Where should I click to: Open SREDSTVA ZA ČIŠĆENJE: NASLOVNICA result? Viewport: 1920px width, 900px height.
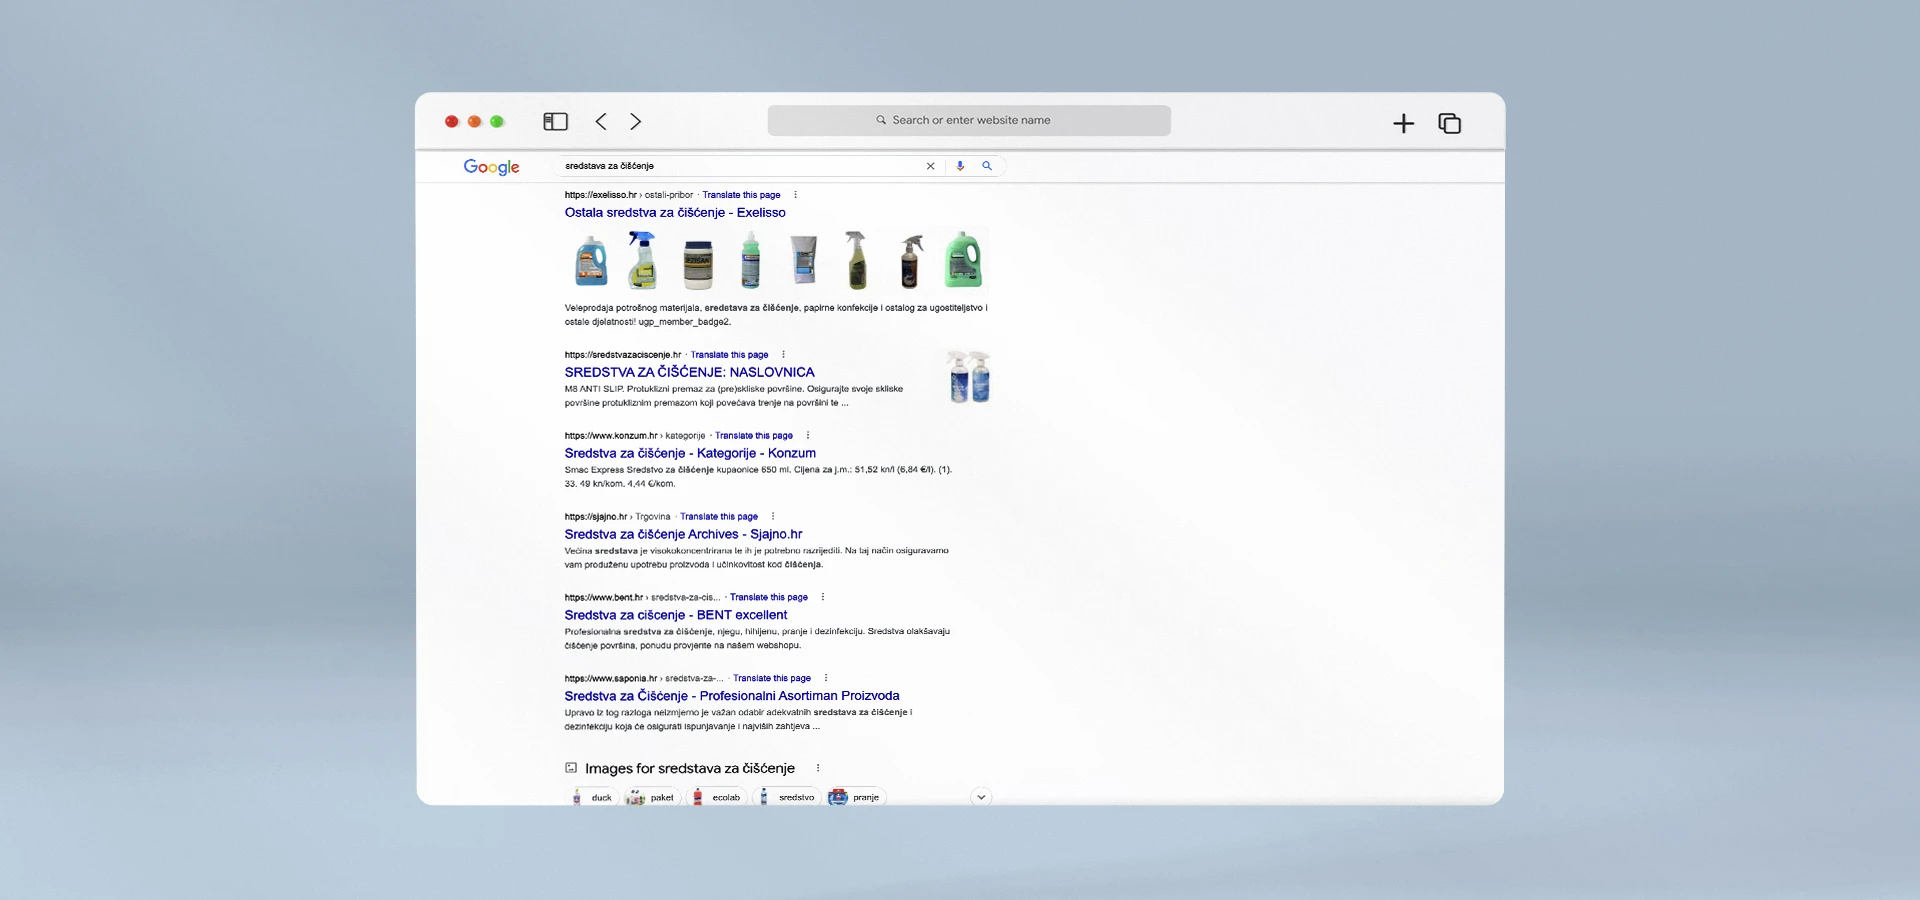pyautogui.click(x=689, y=372)
